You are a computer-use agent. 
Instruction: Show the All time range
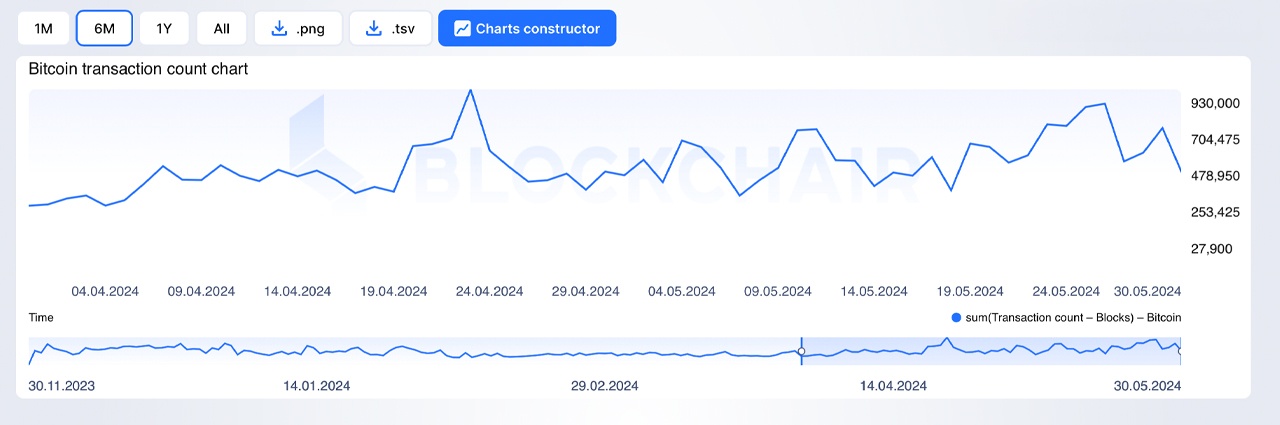pos(221,28)
